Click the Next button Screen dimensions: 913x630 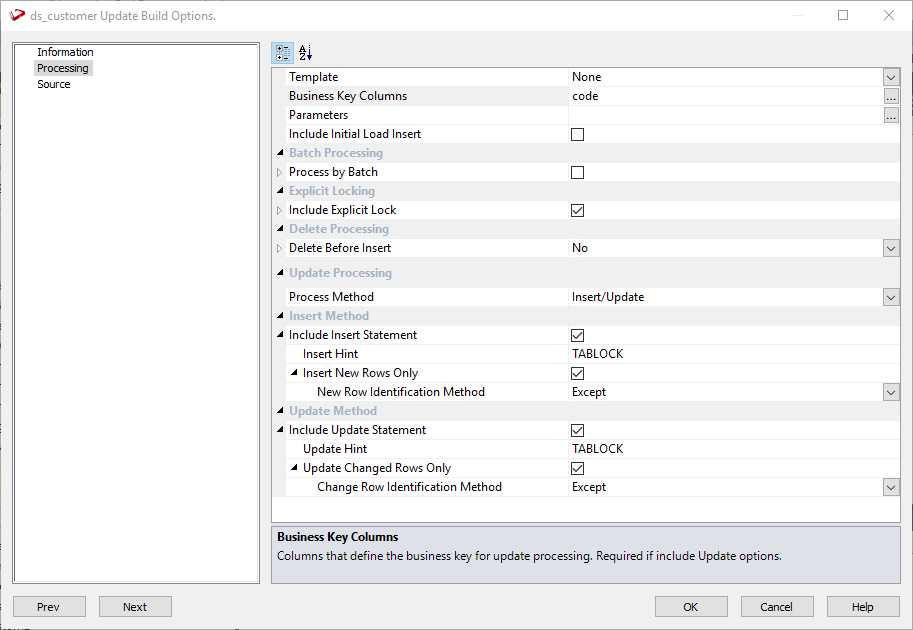point(135,607)
